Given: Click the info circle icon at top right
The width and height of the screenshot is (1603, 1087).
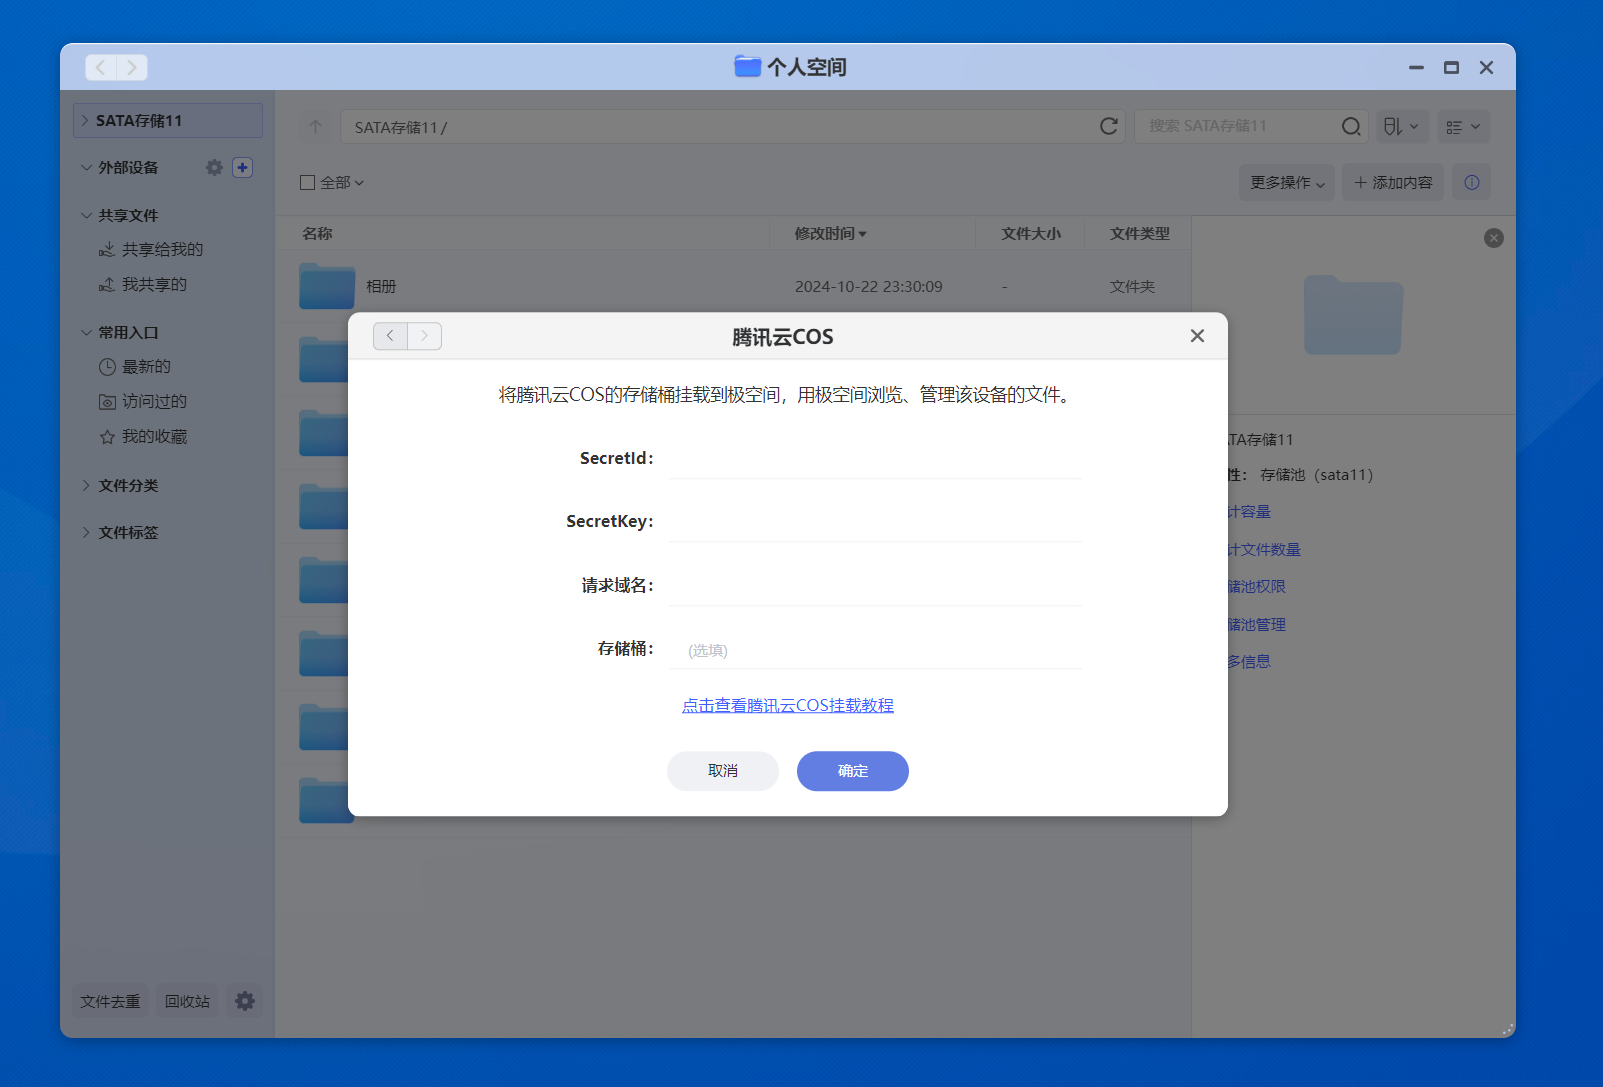Looking at the screenshot, I should (x=1471, y=182).
